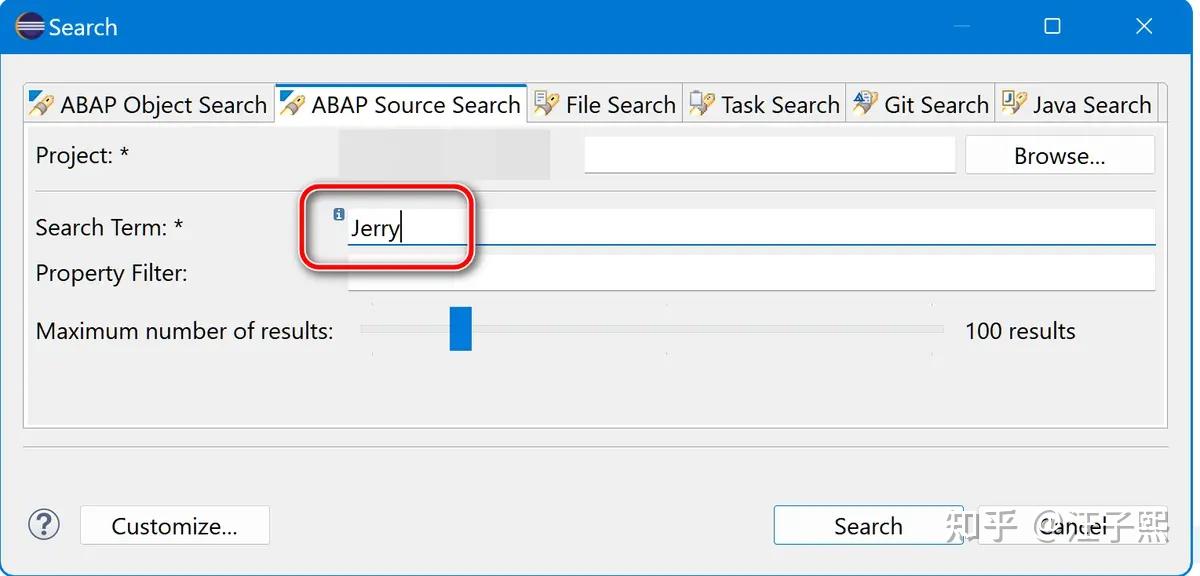Click the Git Search tab icon
Image resolution: width=1200 pixels, height=576 pixels.
pyautogui.click(x=865, y=103)
